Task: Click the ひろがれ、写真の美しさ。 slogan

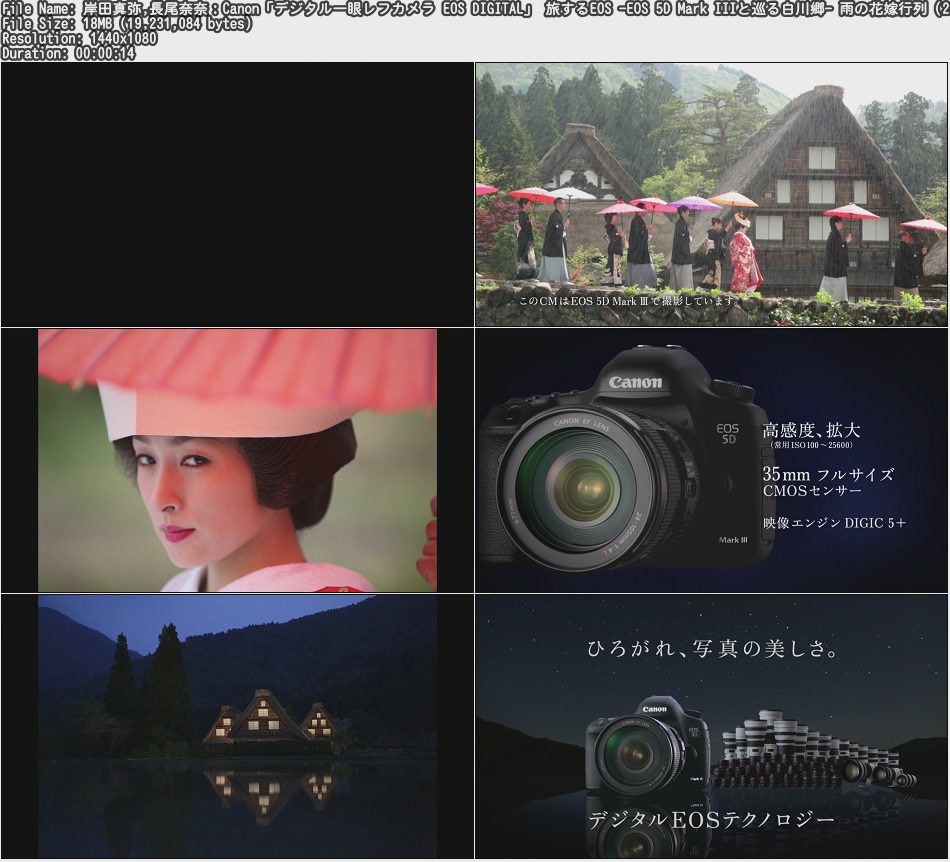Action: (x=713, y=649)
